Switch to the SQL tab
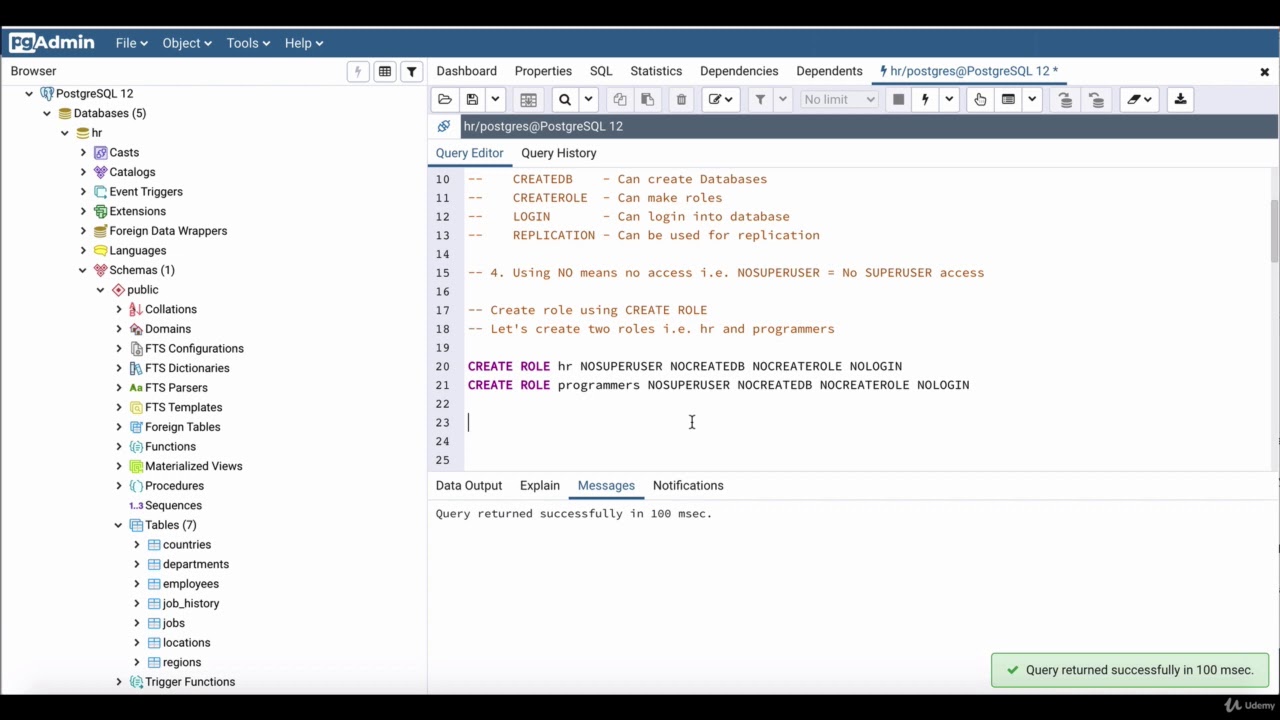The image size is (1280, 720). 601,71
